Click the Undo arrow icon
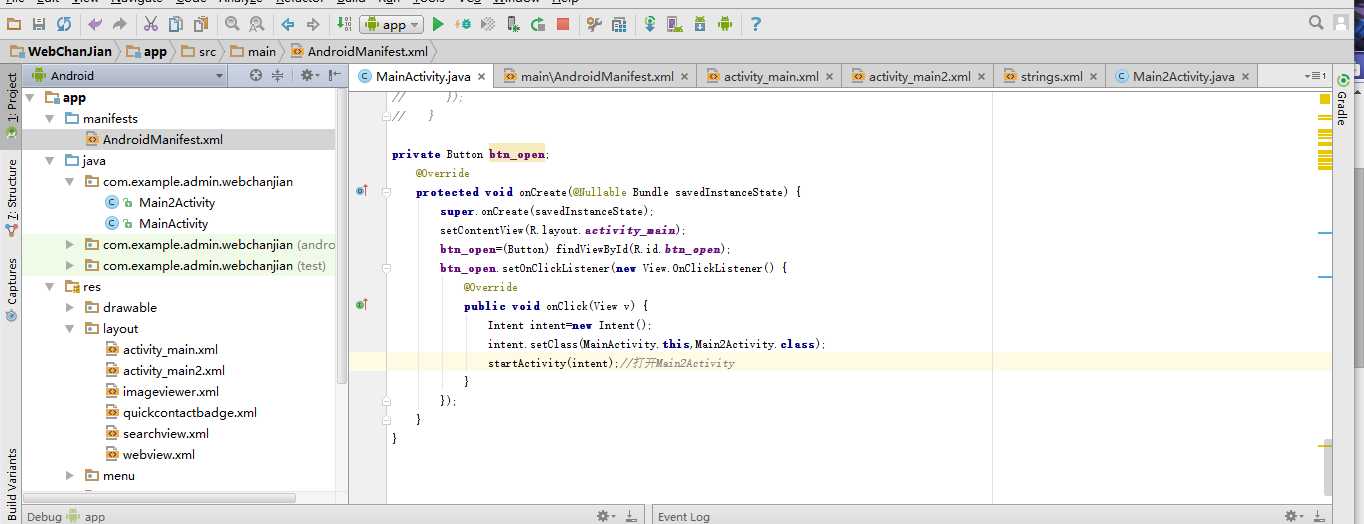 click(x=95, y=24)
